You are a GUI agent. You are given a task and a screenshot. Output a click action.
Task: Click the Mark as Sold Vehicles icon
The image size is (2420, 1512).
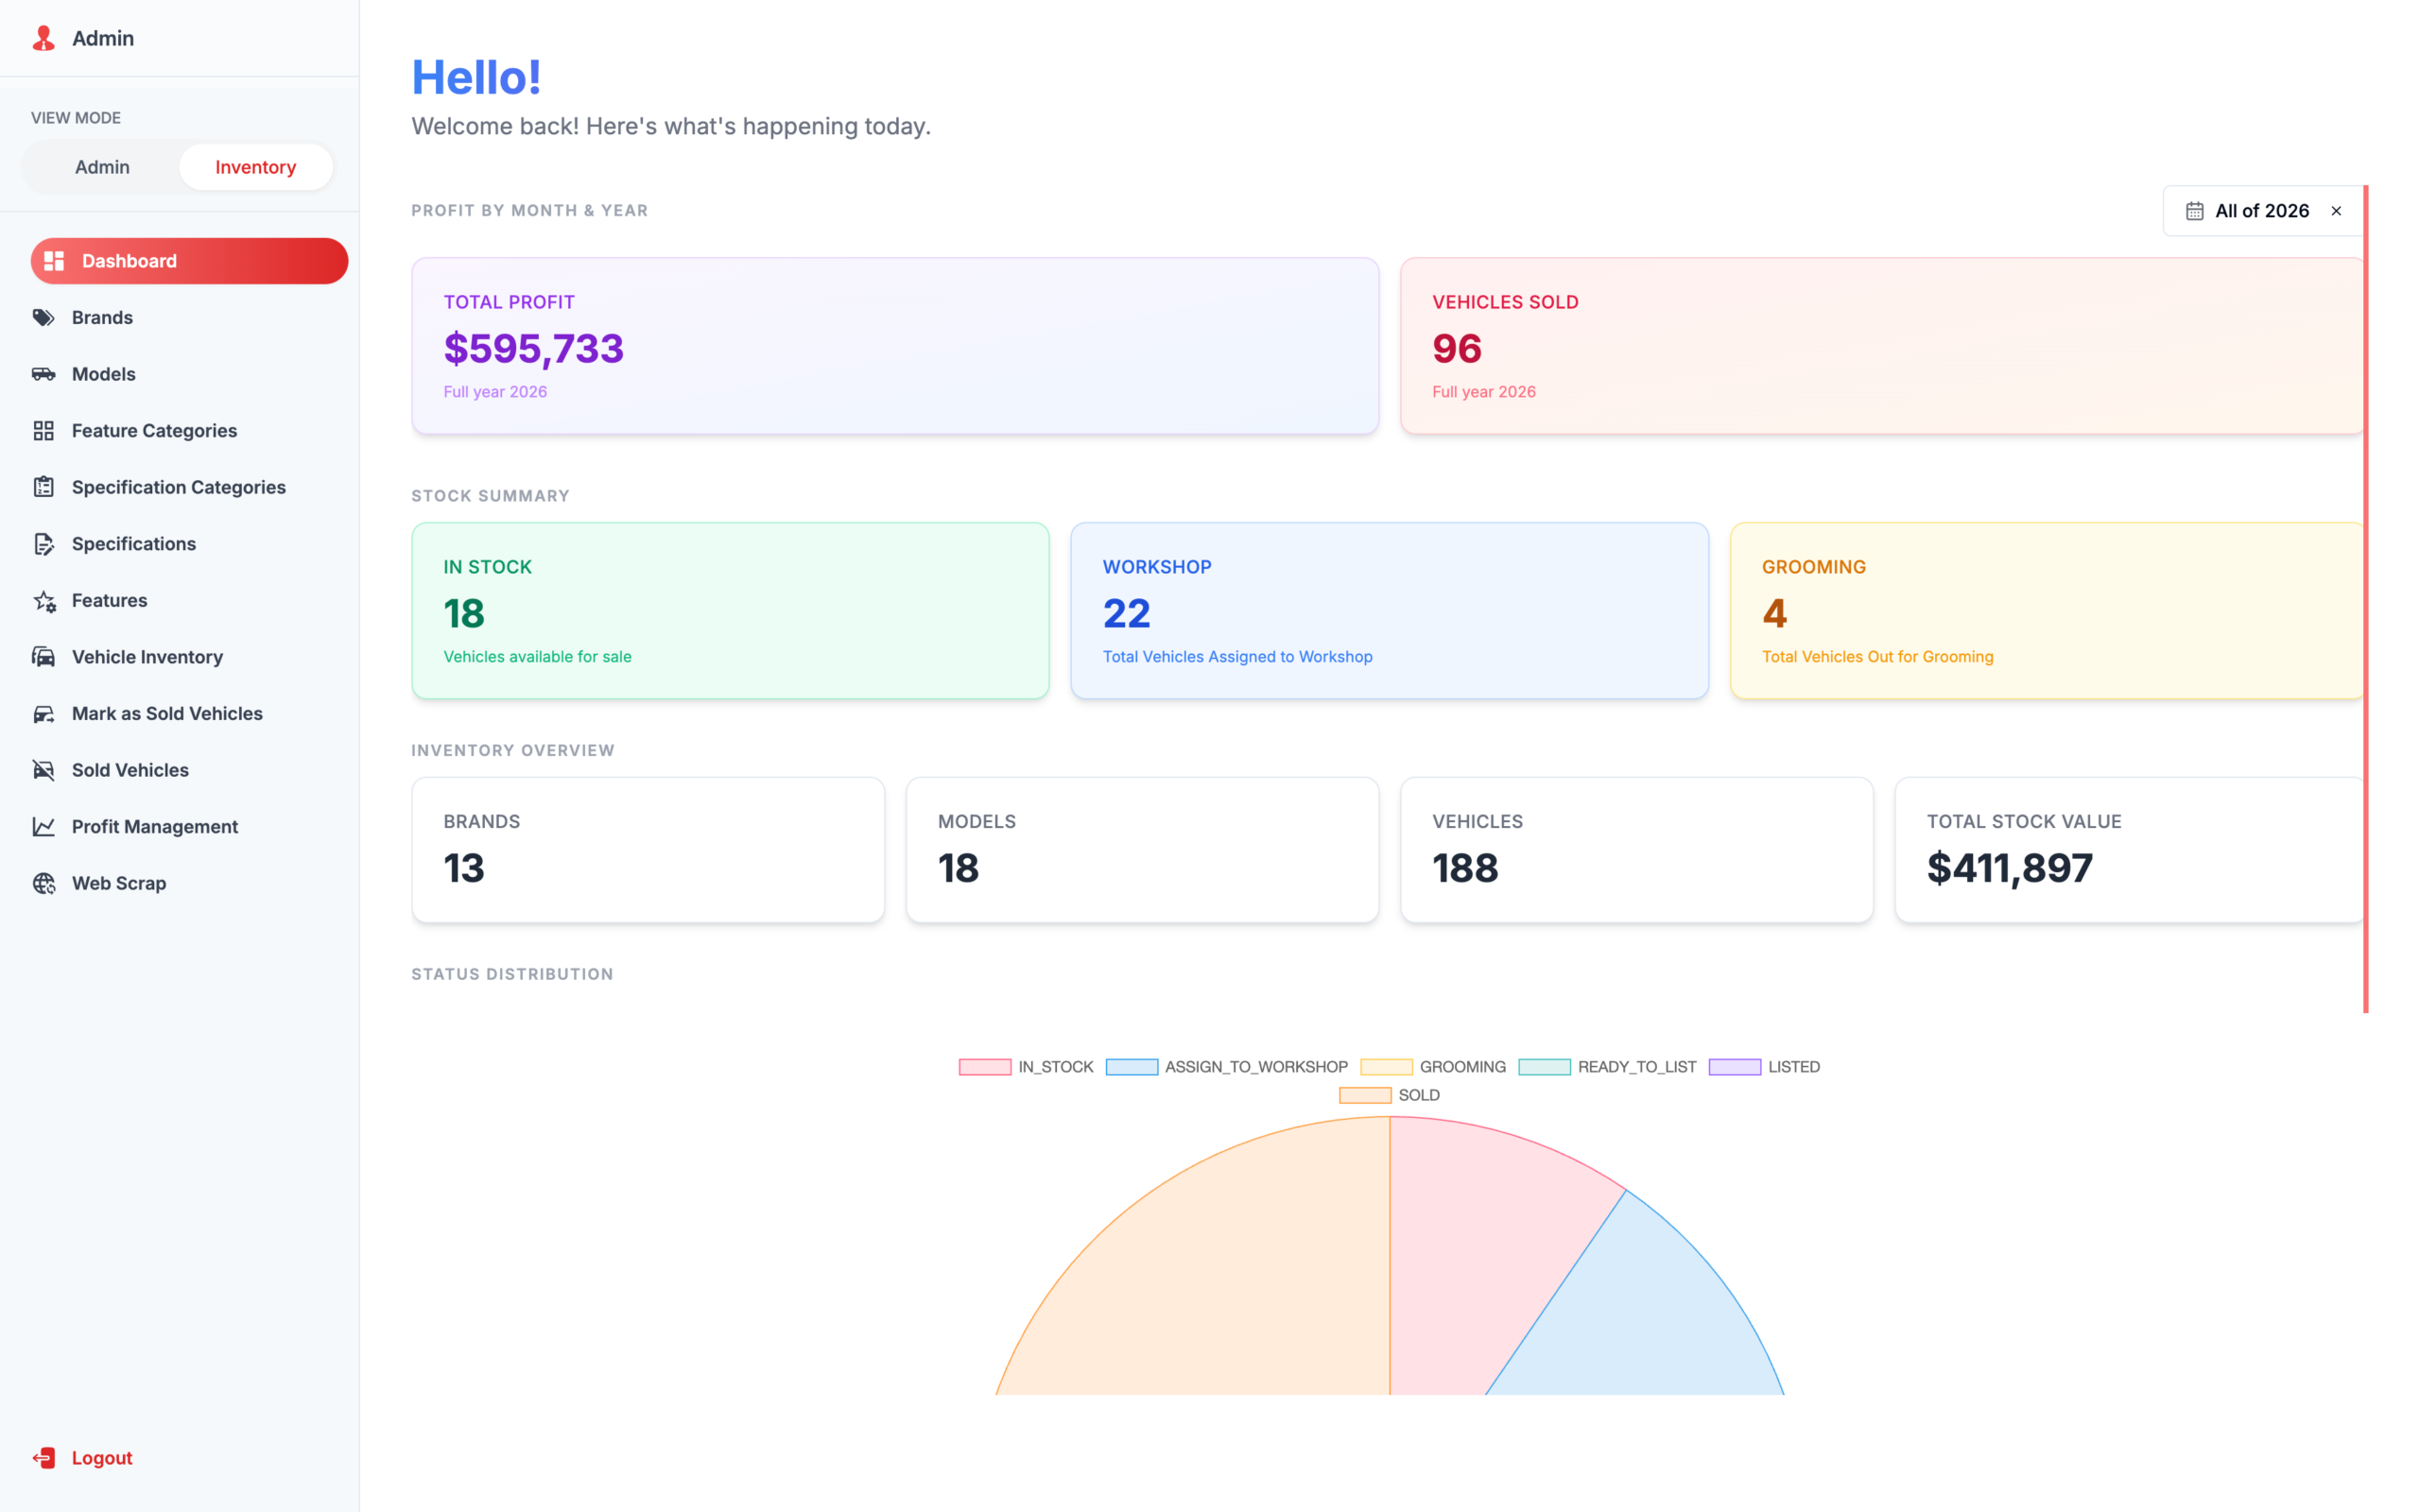[x=43, y=714]
